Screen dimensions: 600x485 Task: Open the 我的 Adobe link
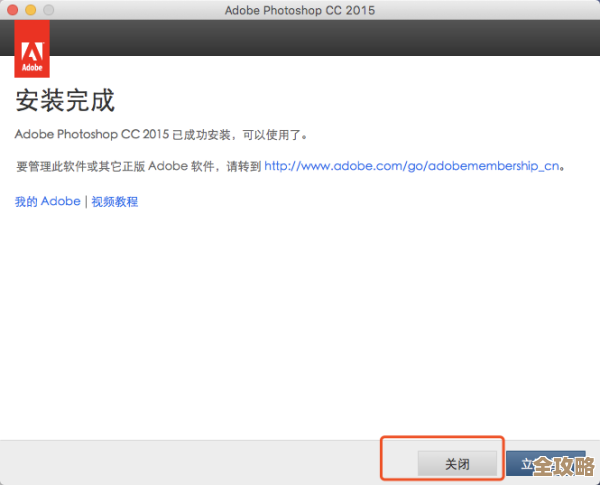(x=47, y=201)
